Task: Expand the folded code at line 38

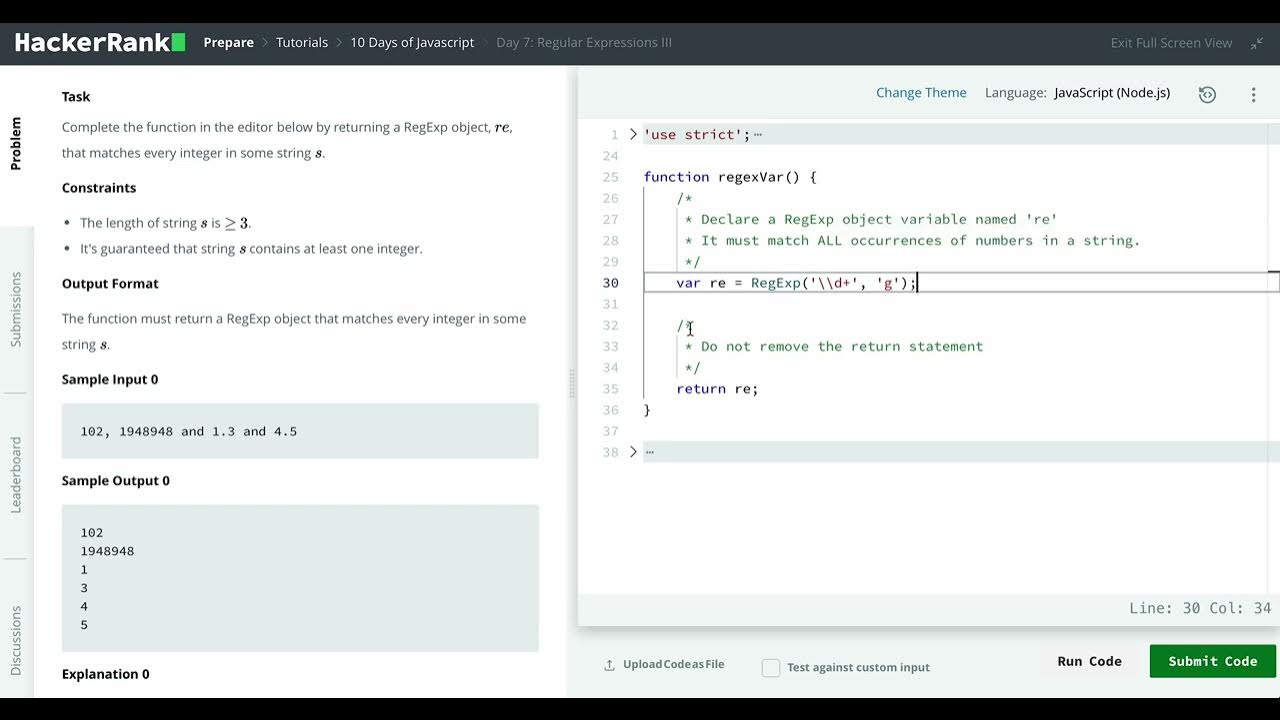Action: (x=633, y=452)
